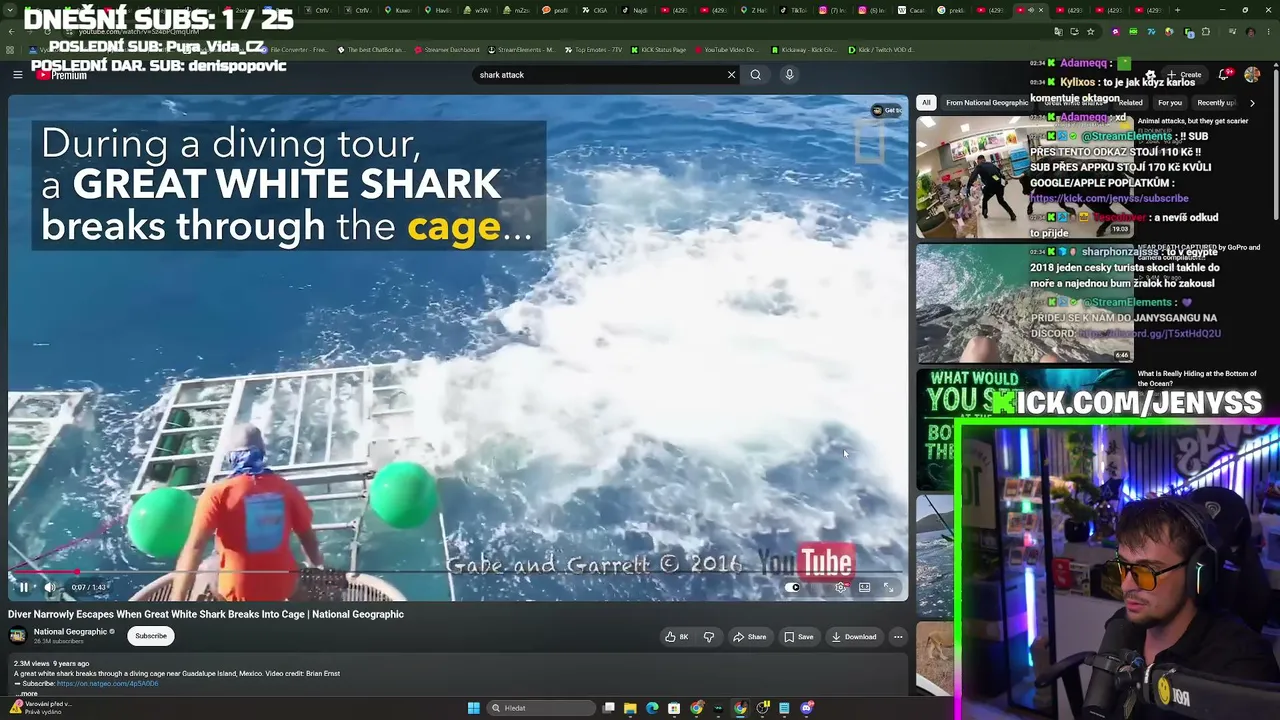The width and height of the screenshot is (1280, 720).
Task: Open the Microsoft Store taskbar icon
Action: 674,708
